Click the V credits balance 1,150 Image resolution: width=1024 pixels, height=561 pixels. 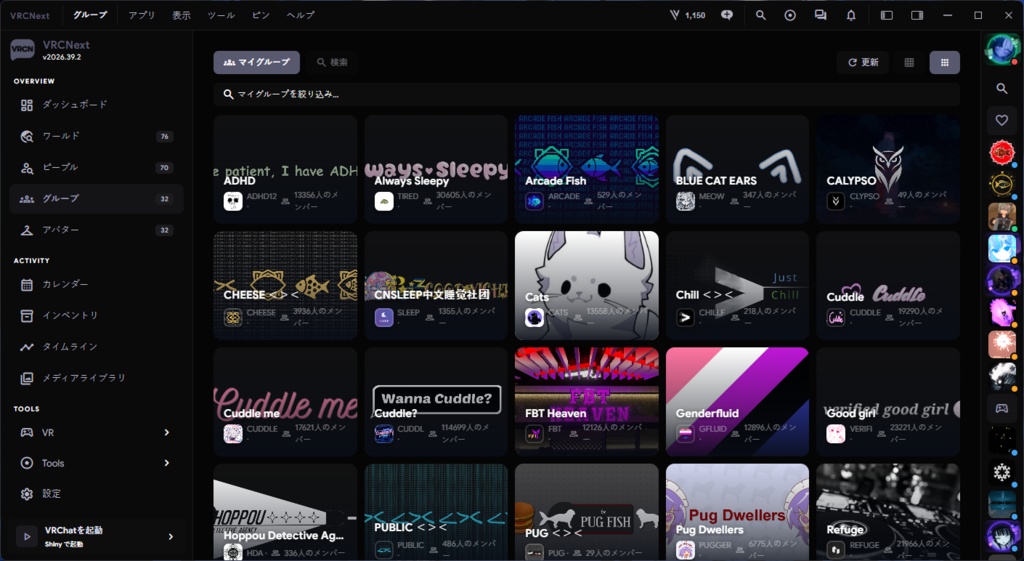pyautogui.click(x=688, y=15)
